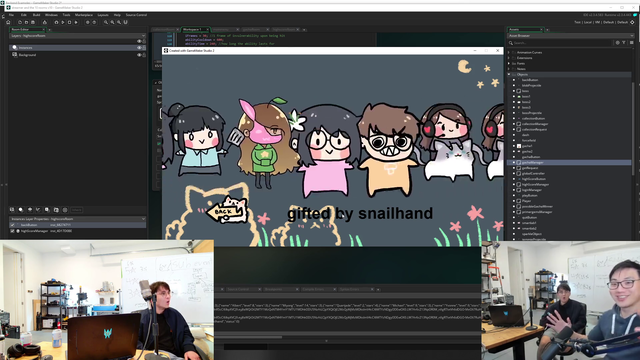The image size is (640, 360).
Task: Click the Create Executable toolbar icon
Action: (45, 22)
